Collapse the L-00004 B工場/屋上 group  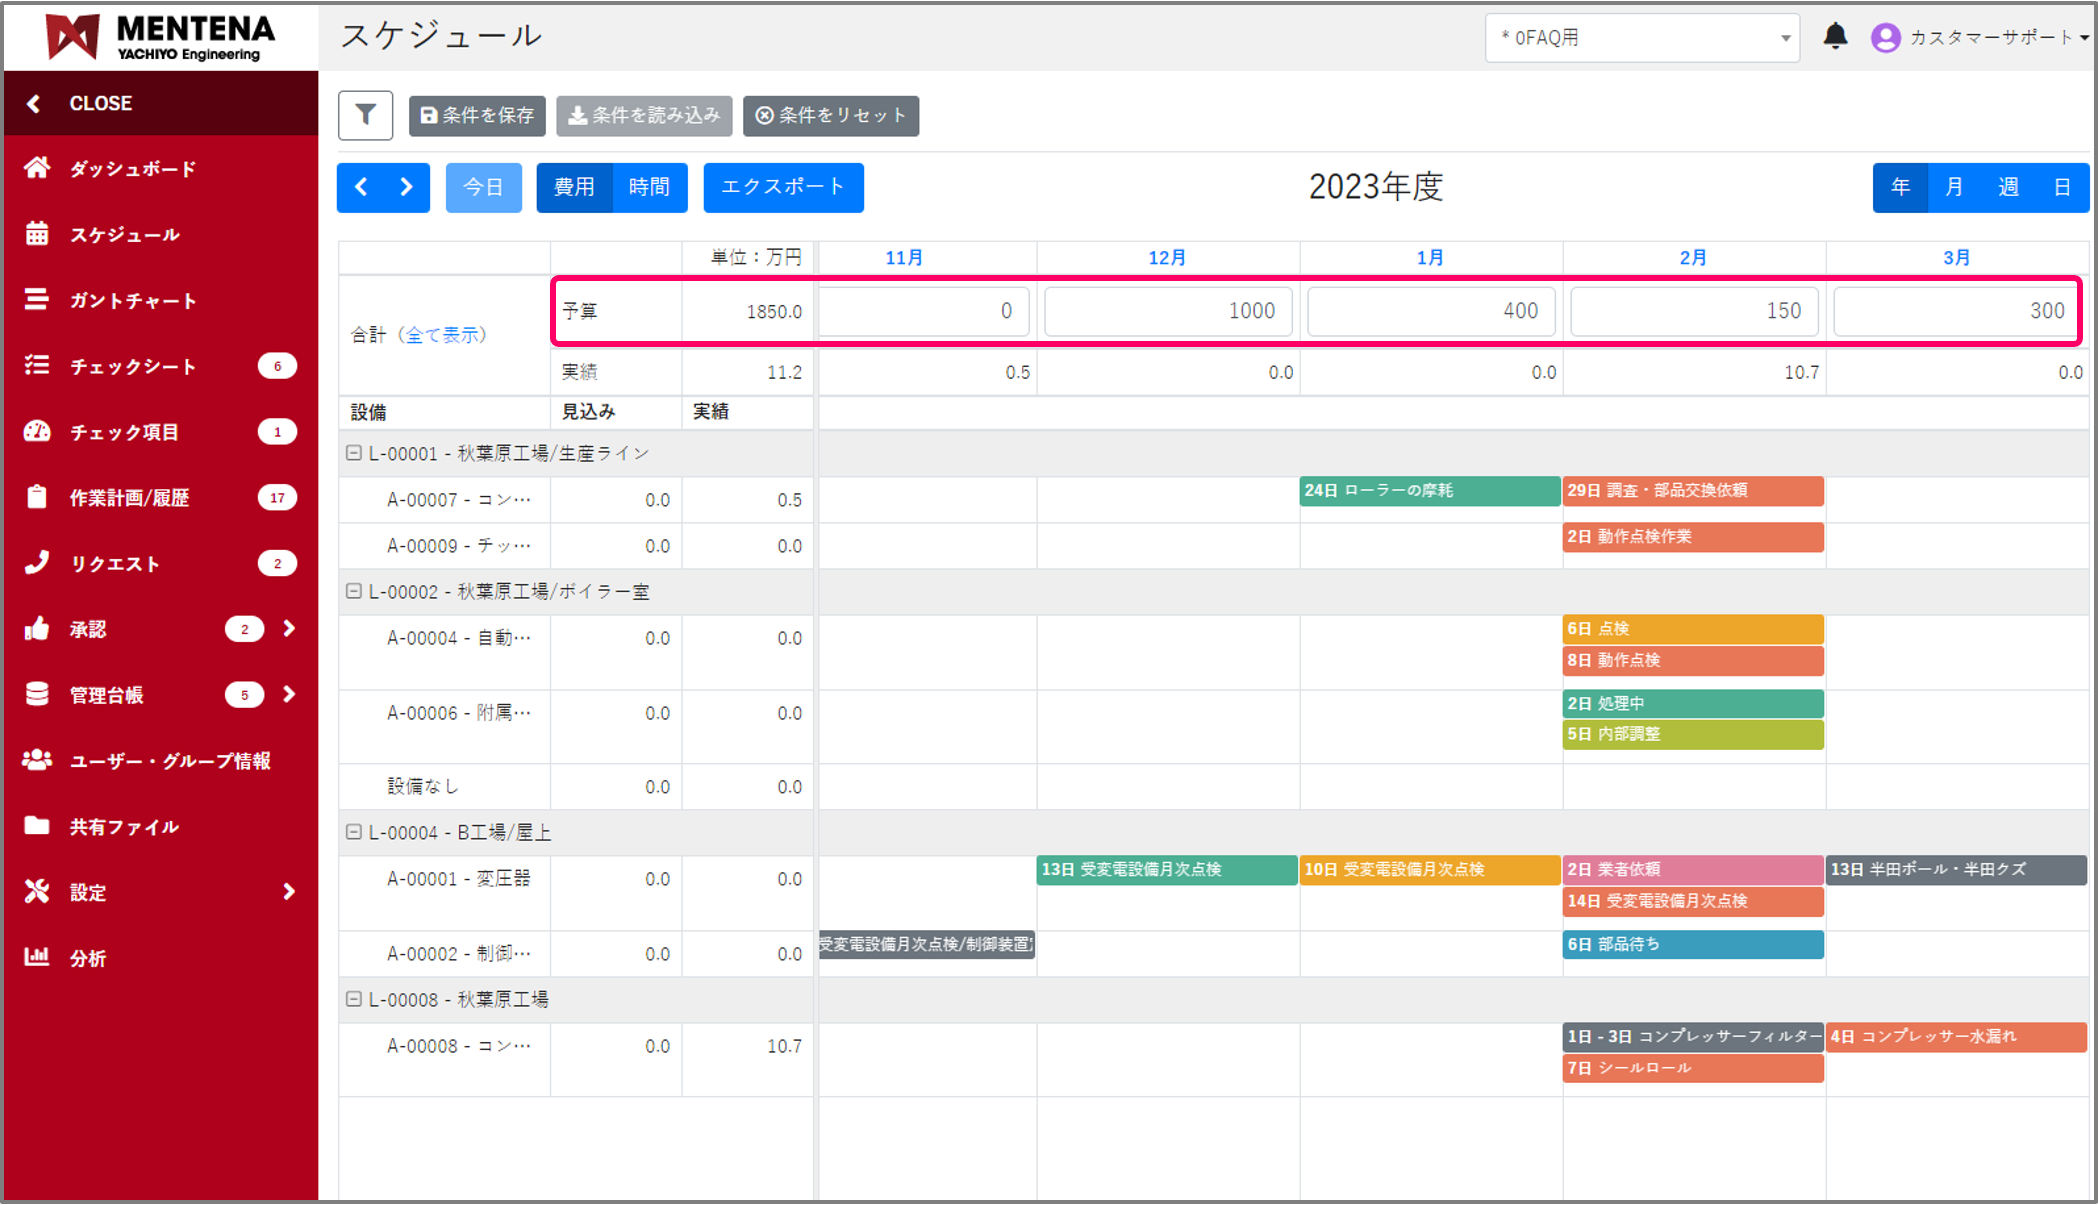353,832
